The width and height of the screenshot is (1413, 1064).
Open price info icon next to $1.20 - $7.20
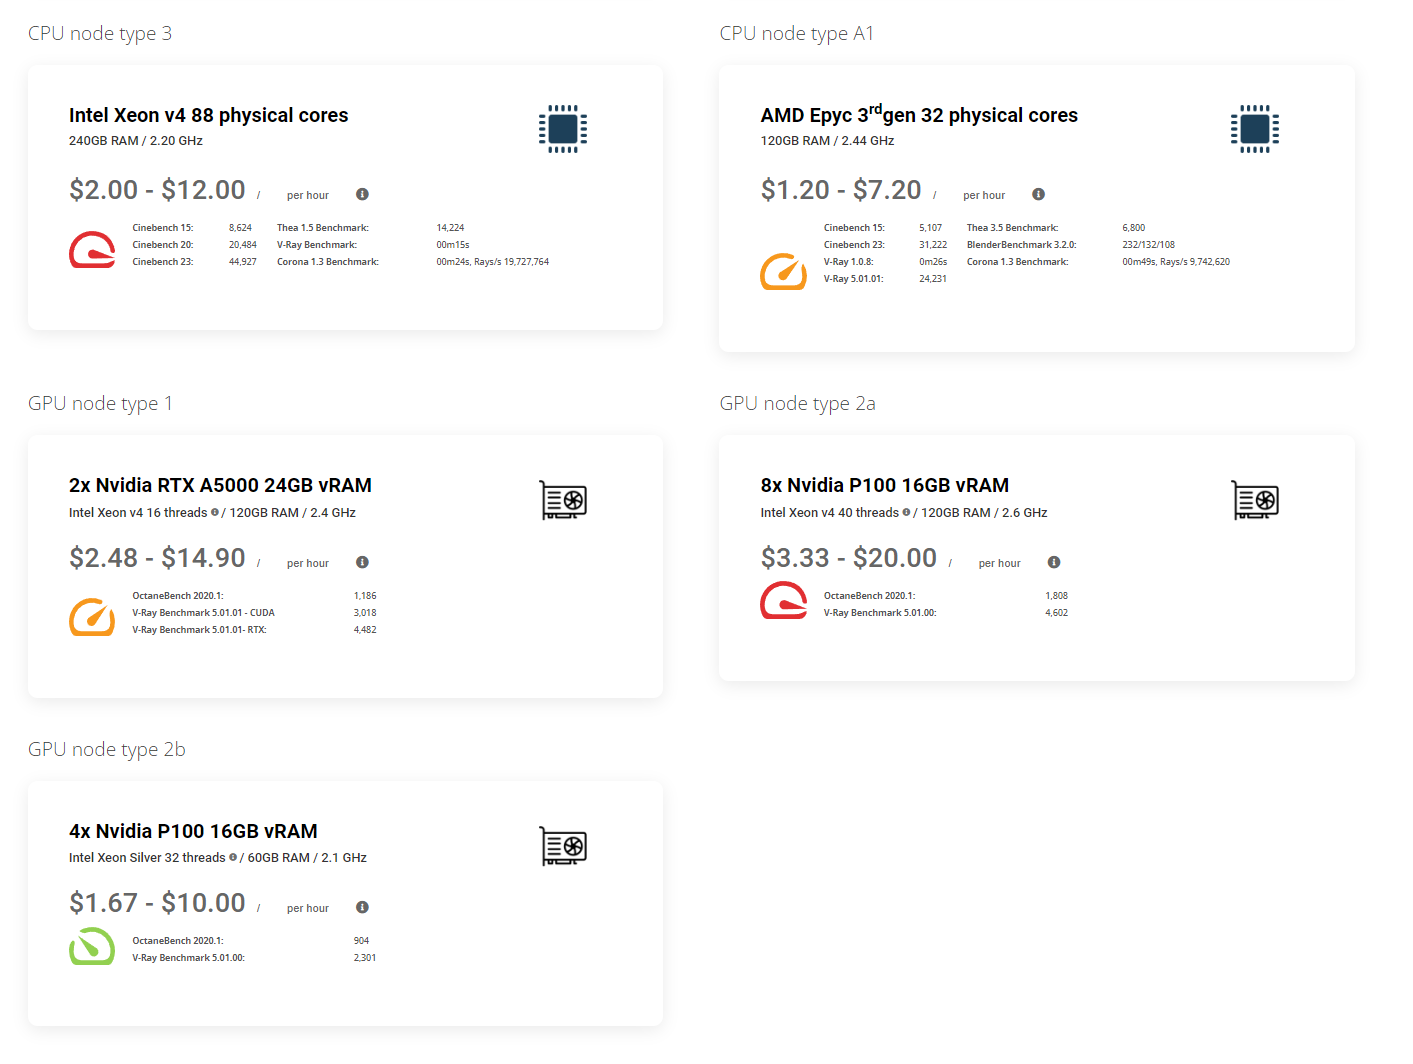coord(1038,194)
